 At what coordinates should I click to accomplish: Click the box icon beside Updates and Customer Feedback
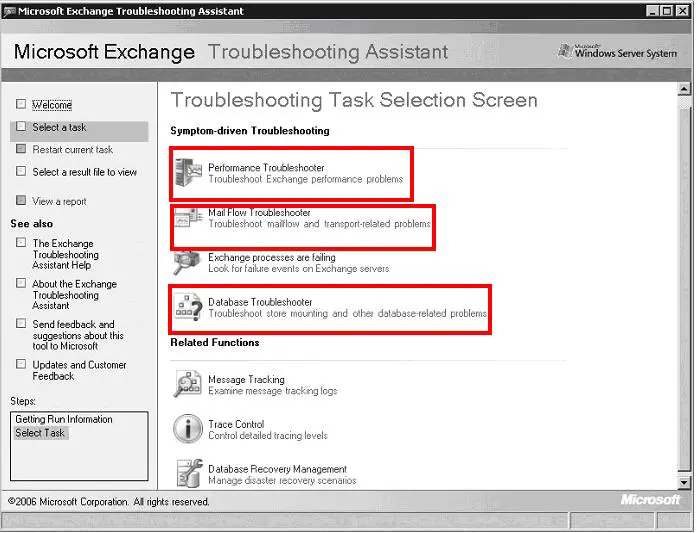(21, 364)
